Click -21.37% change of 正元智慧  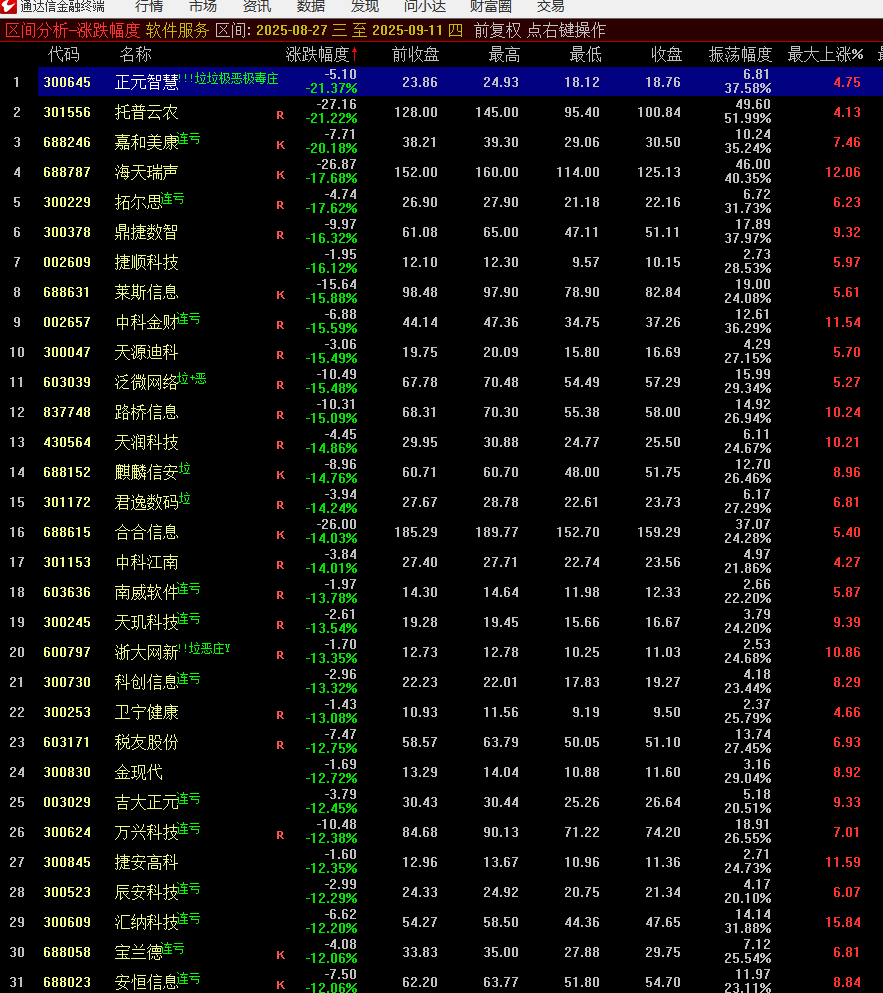pos(331,89)
